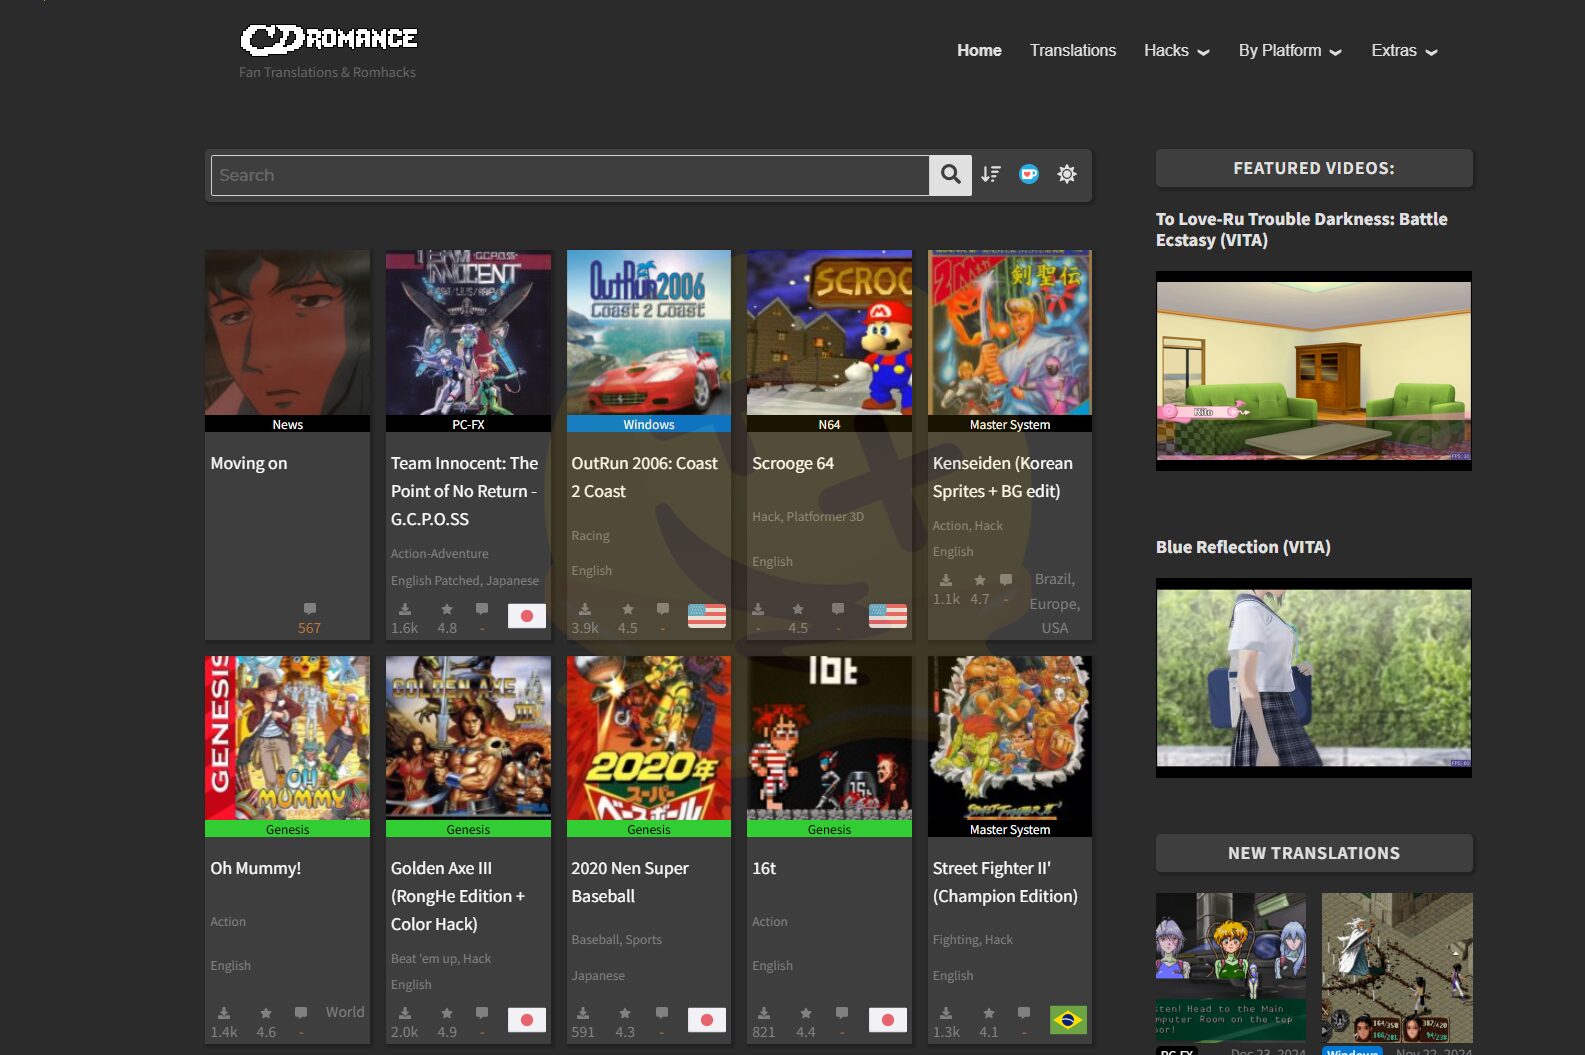Screen dimensions: 1585x1055
Task: Click comment icon on Oh Mummy! card
Action: (x=301, y=1013)
